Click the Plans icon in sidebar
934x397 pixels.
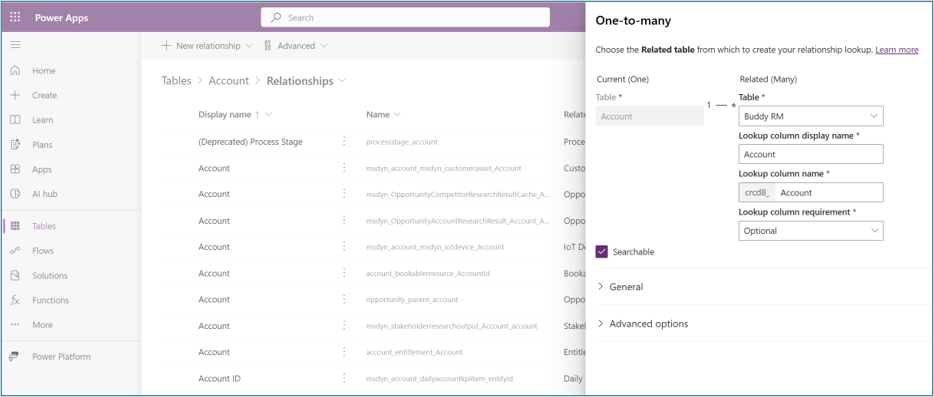click(15, 145)
